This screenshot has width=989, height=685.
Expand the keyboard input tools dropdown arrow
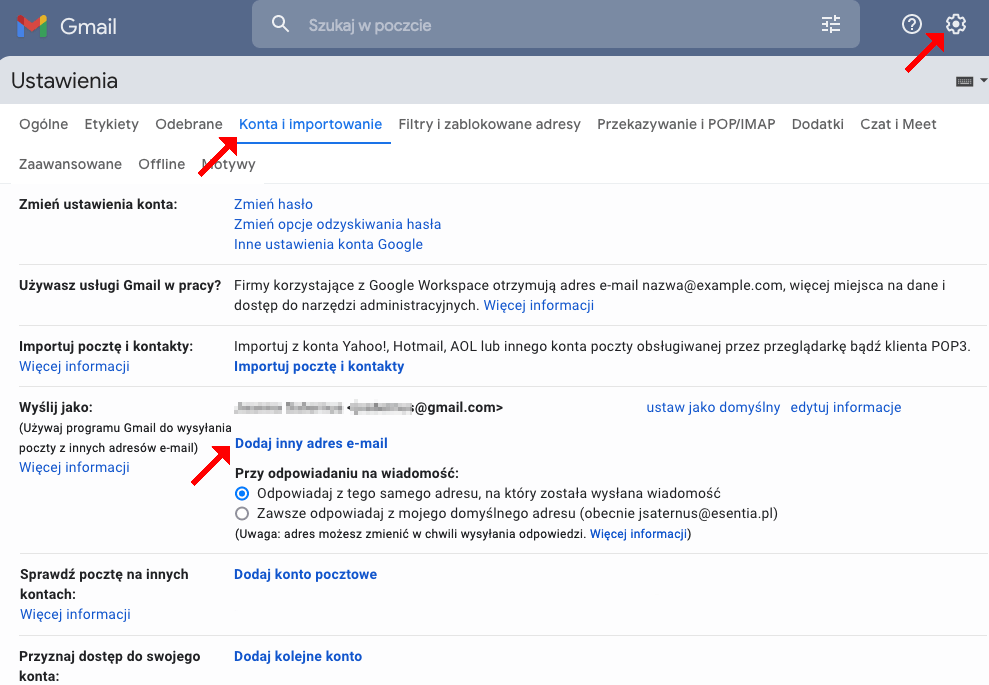point(982,80)
